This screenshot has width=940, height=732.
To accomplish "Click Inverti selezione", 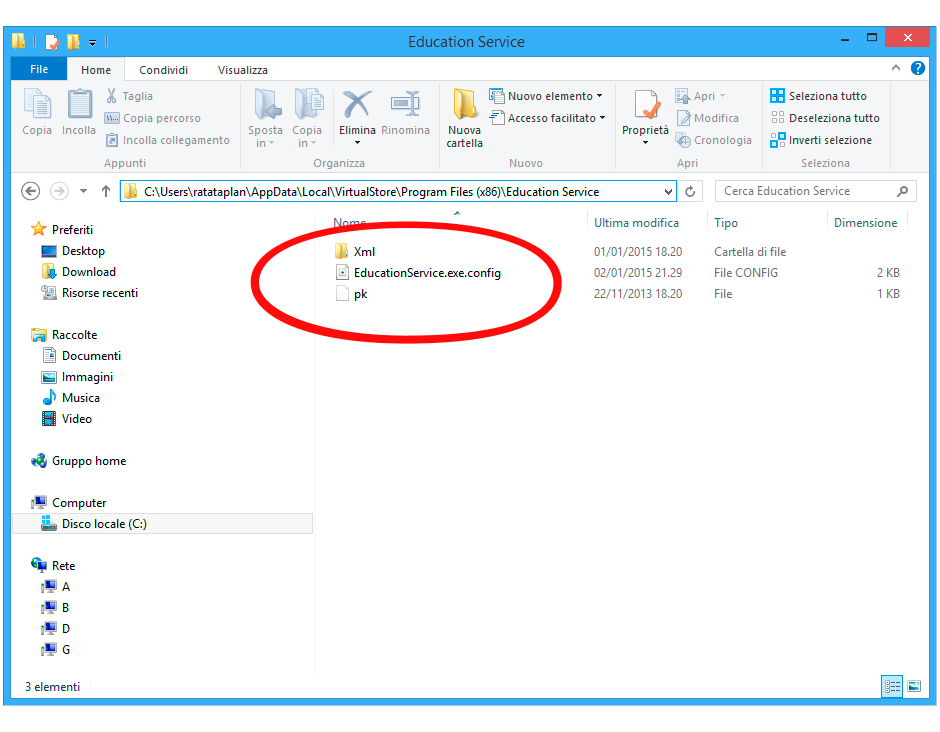I will (x=821, y=140).
